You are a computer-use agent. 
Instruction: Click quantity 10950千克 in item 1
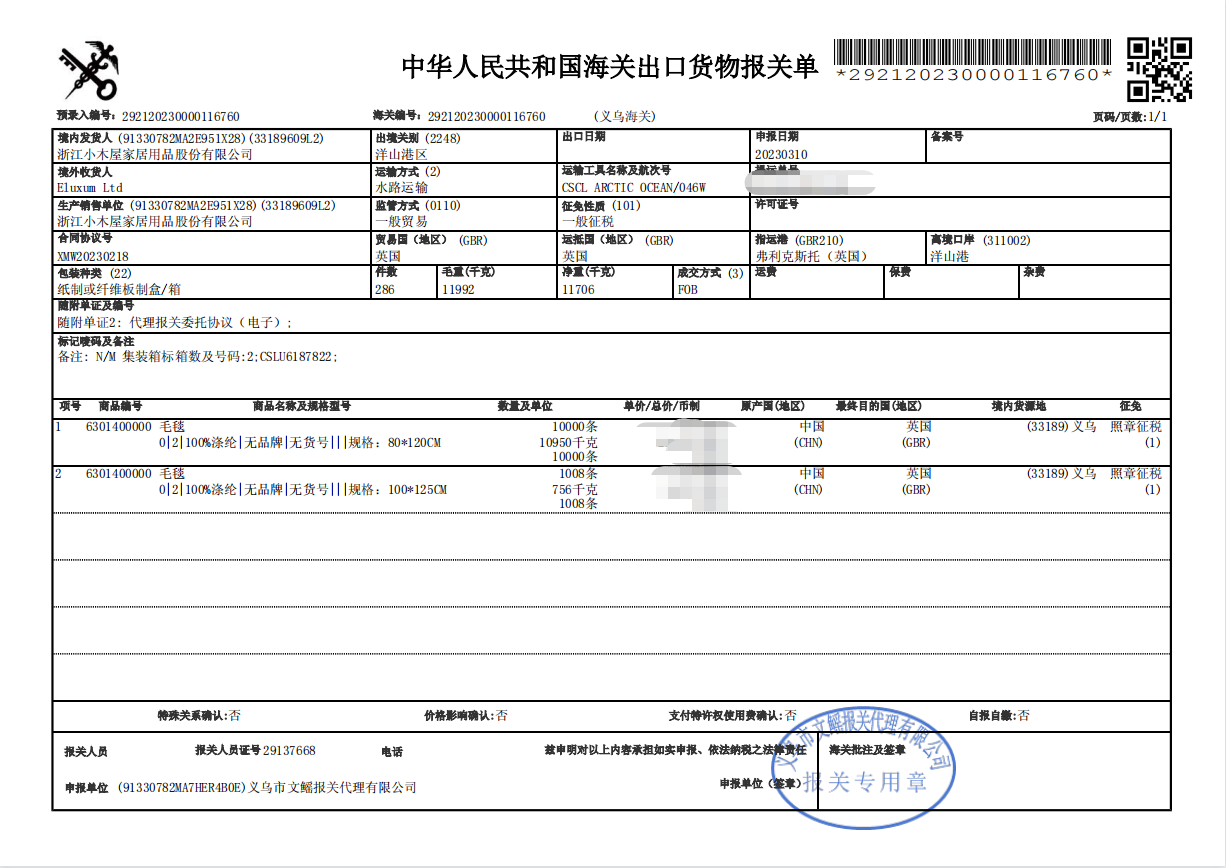coord(568,442)
